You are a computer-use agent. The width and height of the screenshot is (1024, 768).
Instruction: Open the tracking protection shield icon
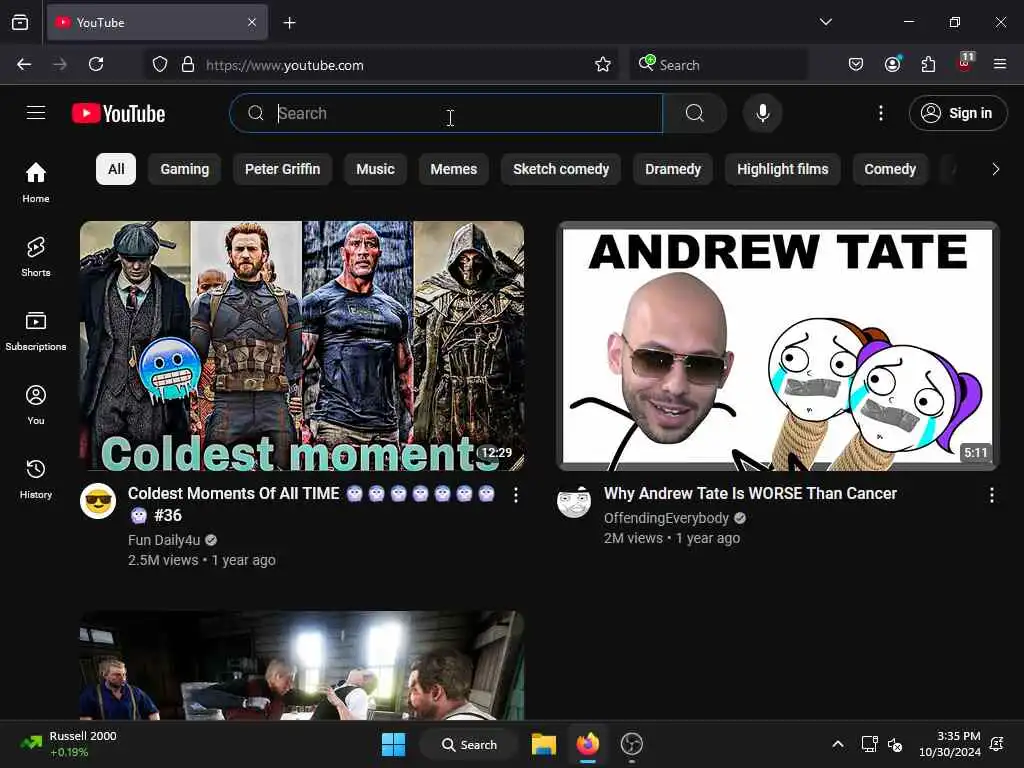(x=160, y=64)
